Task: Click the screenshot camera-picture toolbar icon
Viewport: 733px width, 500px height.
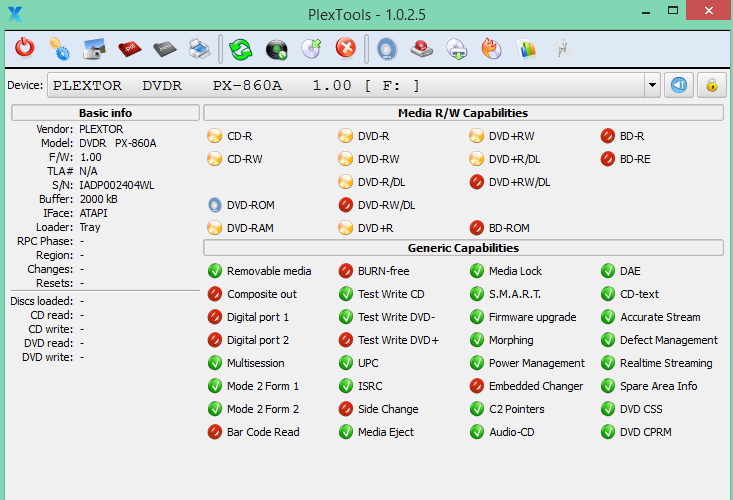Action: pyautogui.click(x=94, y=49)
